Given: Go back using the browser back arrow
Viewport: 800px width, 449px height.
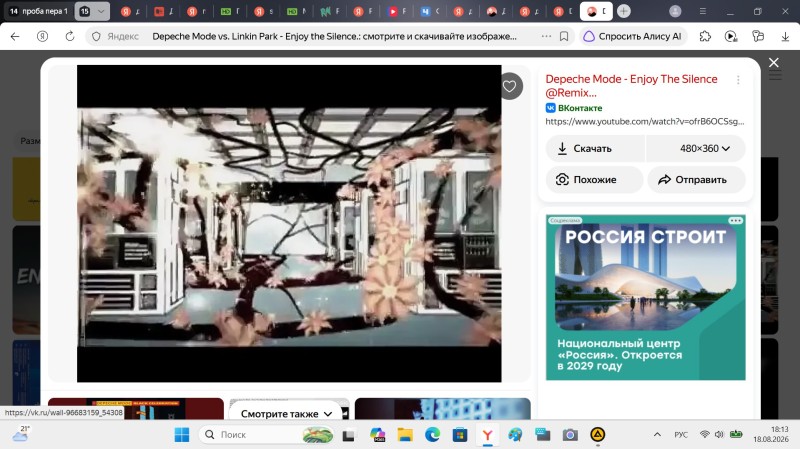Looking at the screenshot, I should point(15,36).
